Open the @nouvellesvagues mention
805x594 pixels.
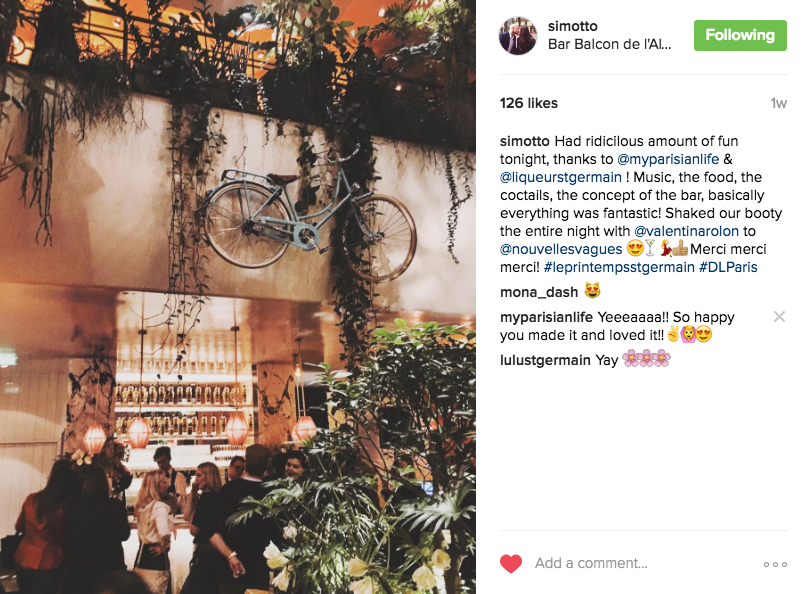click(x=561, y=249)
